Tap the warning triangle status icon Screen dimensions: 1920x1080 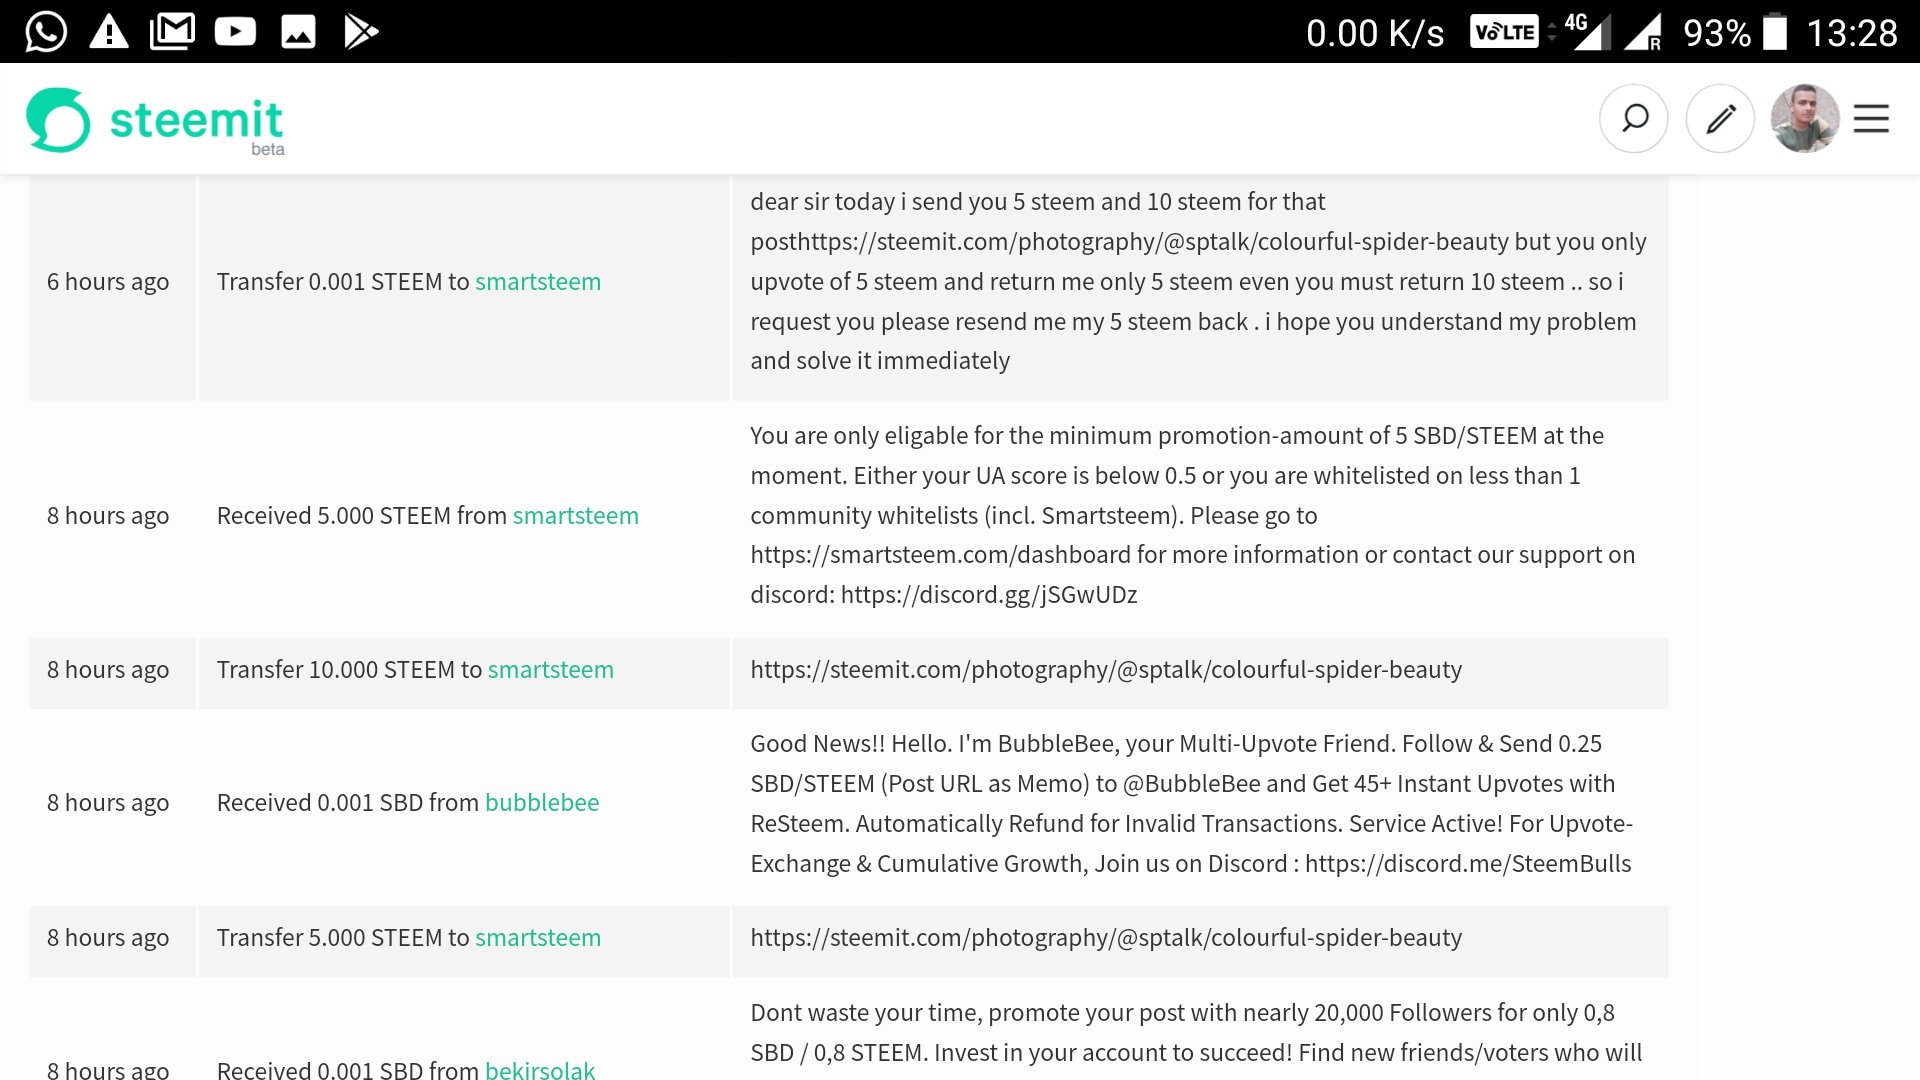click(109, 32)
